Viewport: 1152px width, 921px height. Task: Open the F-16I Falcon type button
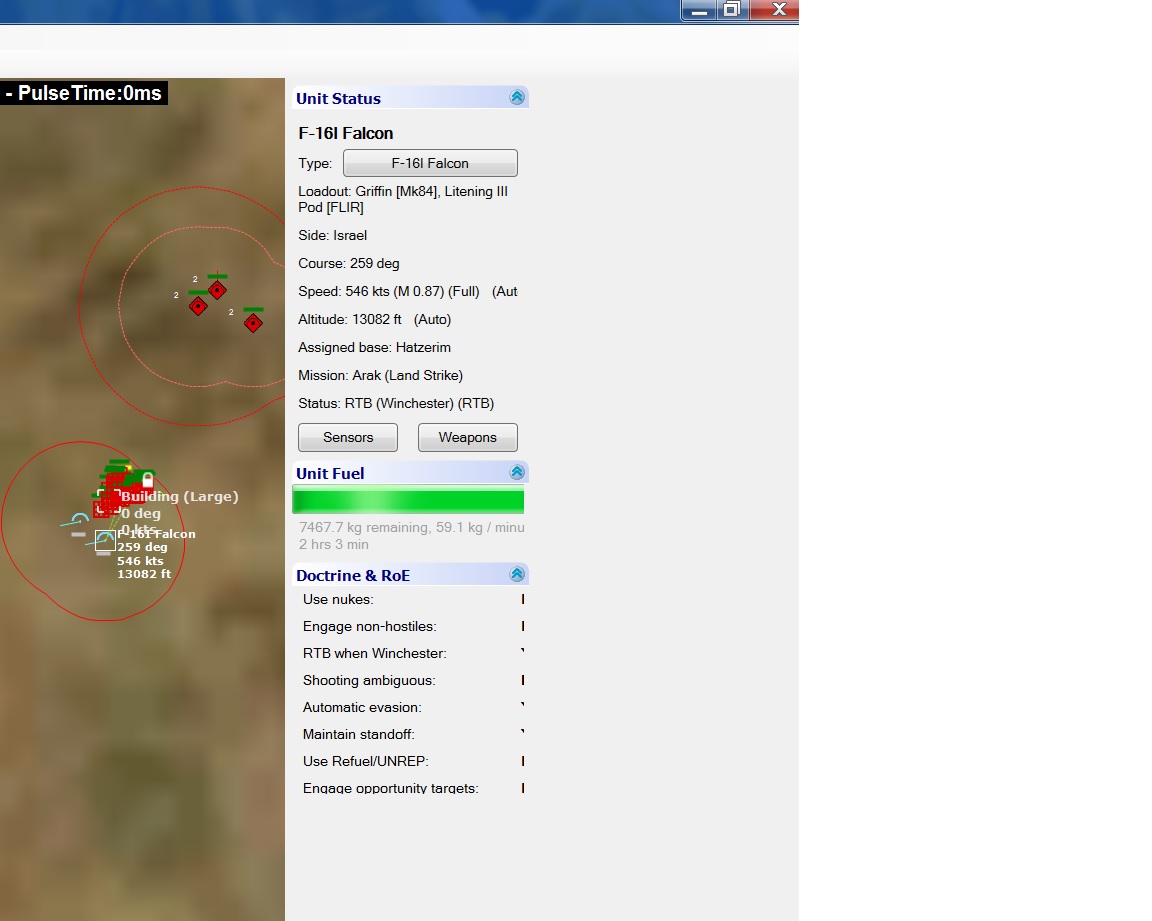tap(430, 163)
